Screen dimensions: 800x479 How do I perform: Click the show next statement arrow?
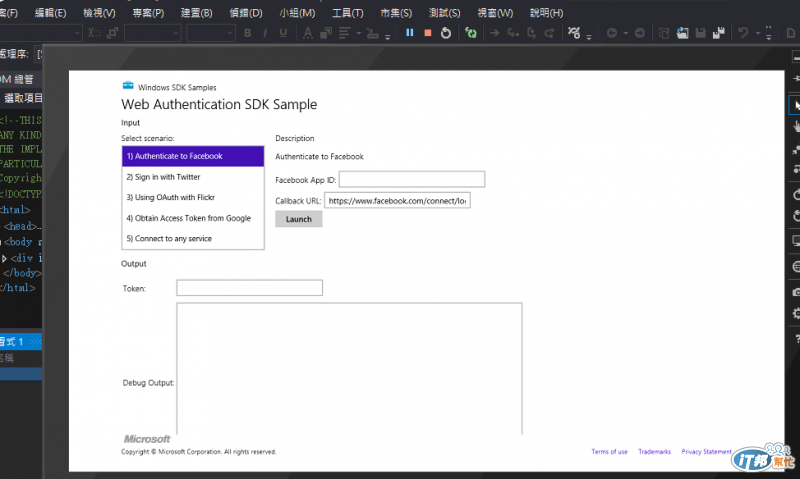click(494, 33)
